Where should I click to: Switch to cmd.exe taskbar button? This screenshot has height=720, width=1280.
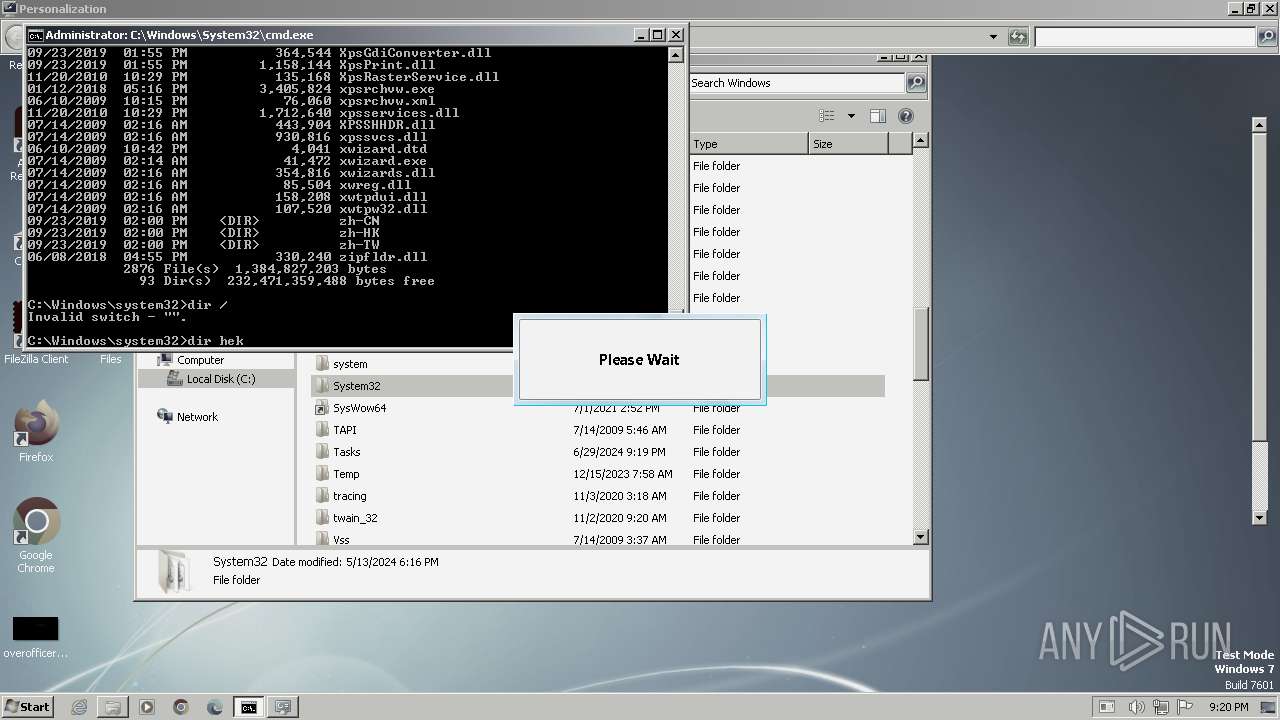pyautogui.click(x=249, y=707)
